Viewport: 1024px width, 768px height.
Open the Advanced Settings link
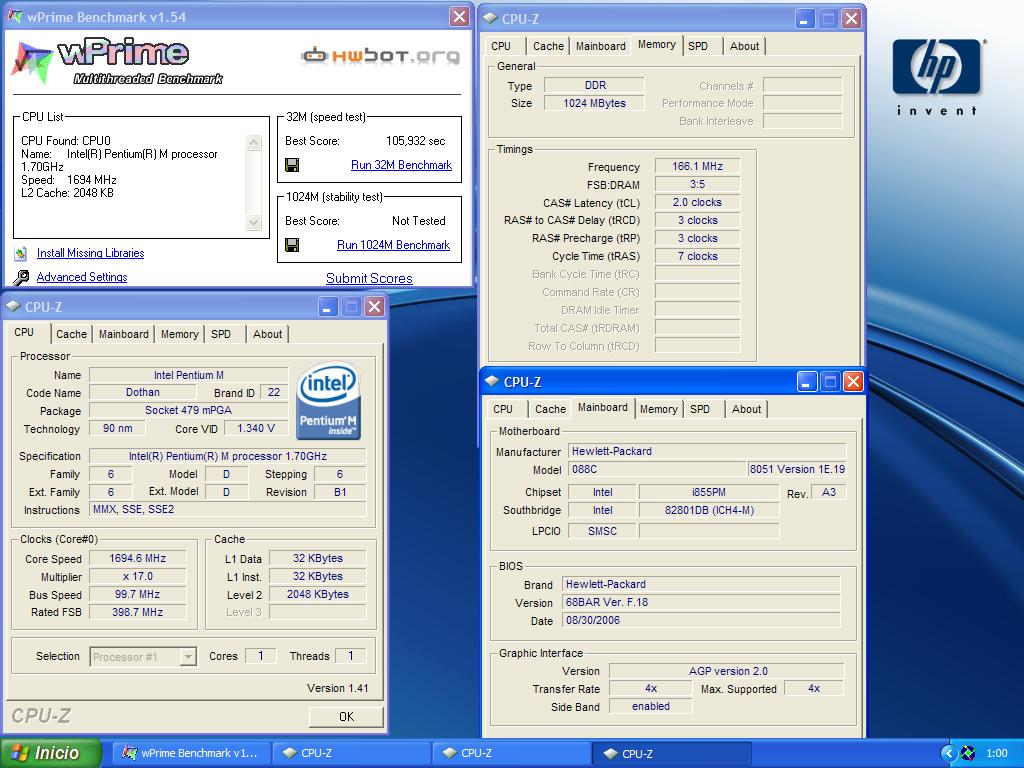pos(82,277)
